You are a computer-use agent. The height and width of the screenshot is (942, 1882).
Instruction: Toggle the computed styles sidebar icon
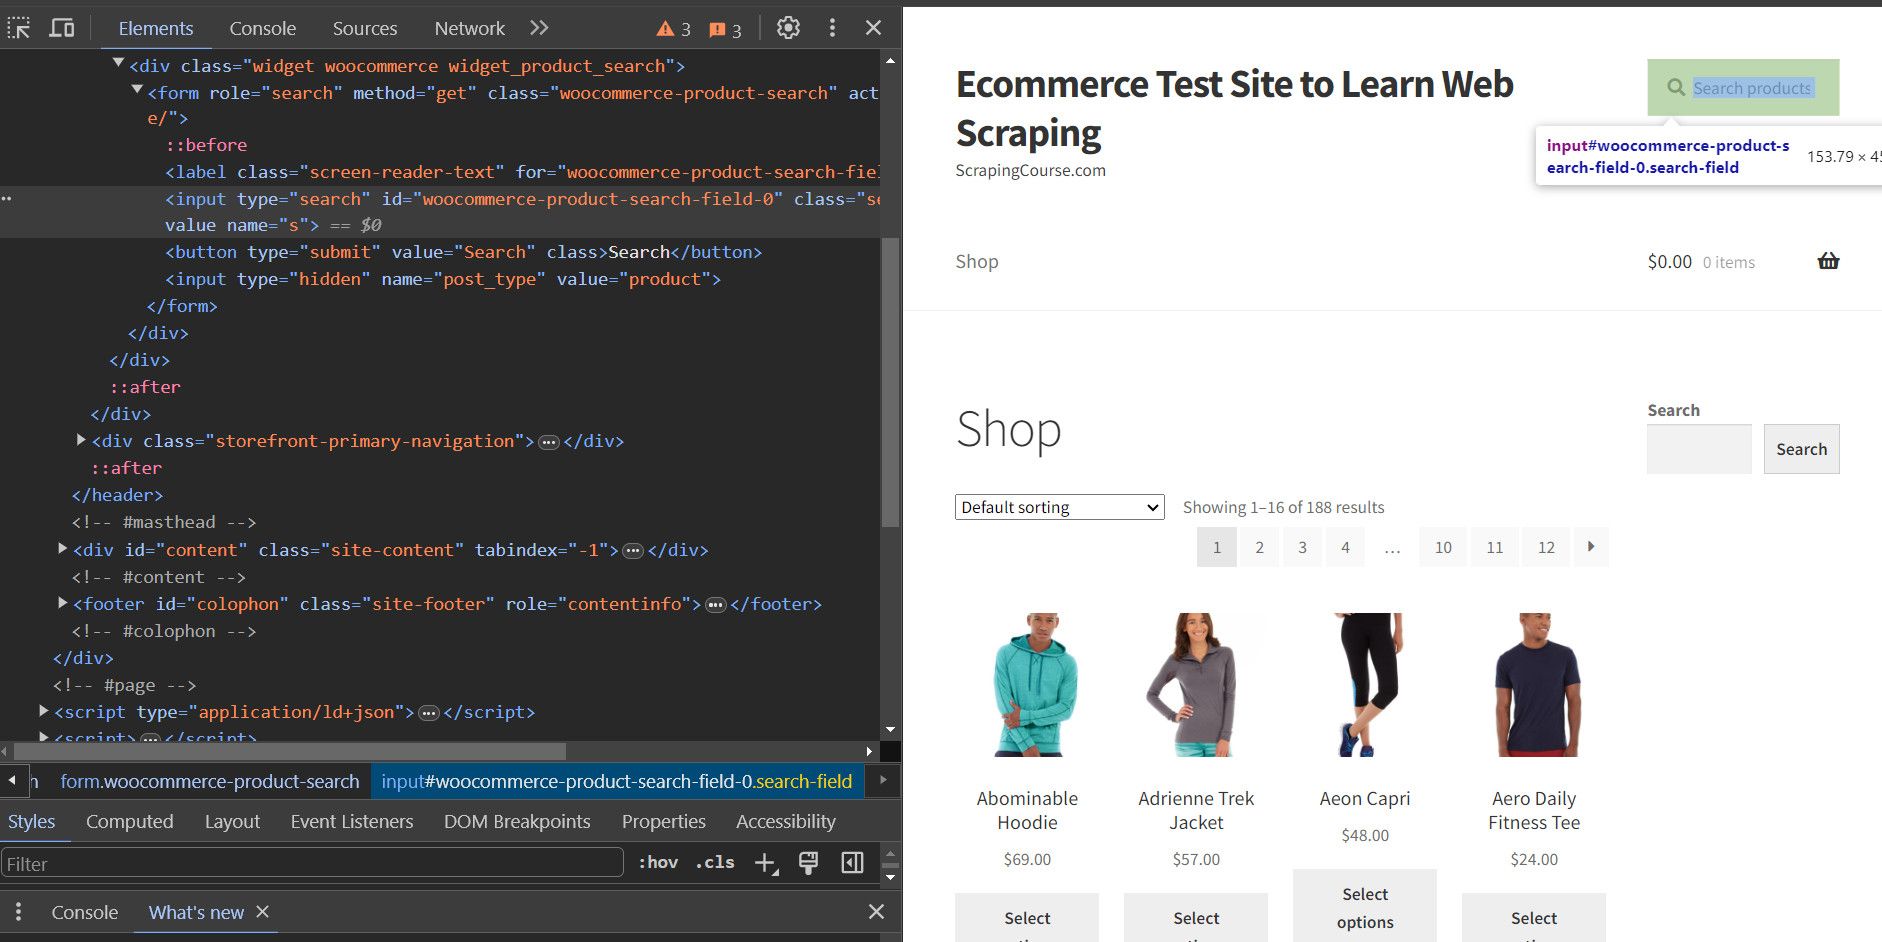click(852, 863)
